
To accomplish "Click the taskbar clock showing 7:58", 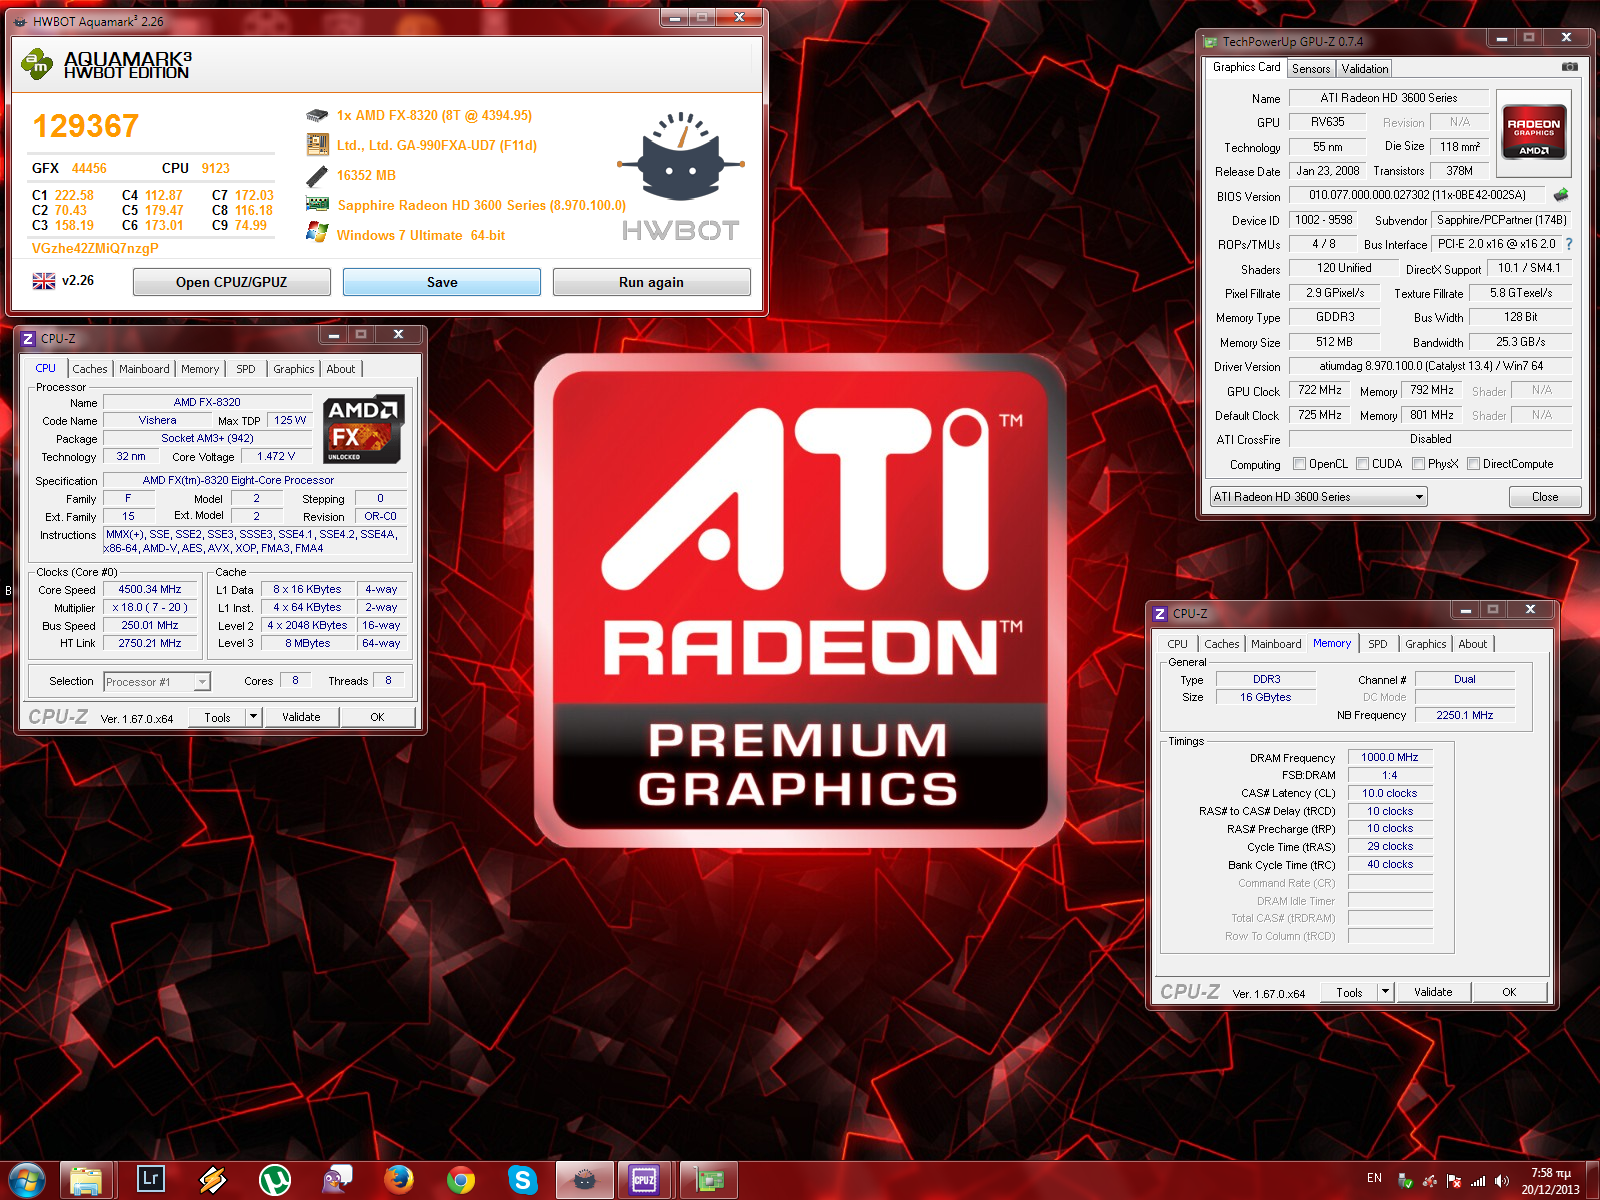I will [1551, 1181].
